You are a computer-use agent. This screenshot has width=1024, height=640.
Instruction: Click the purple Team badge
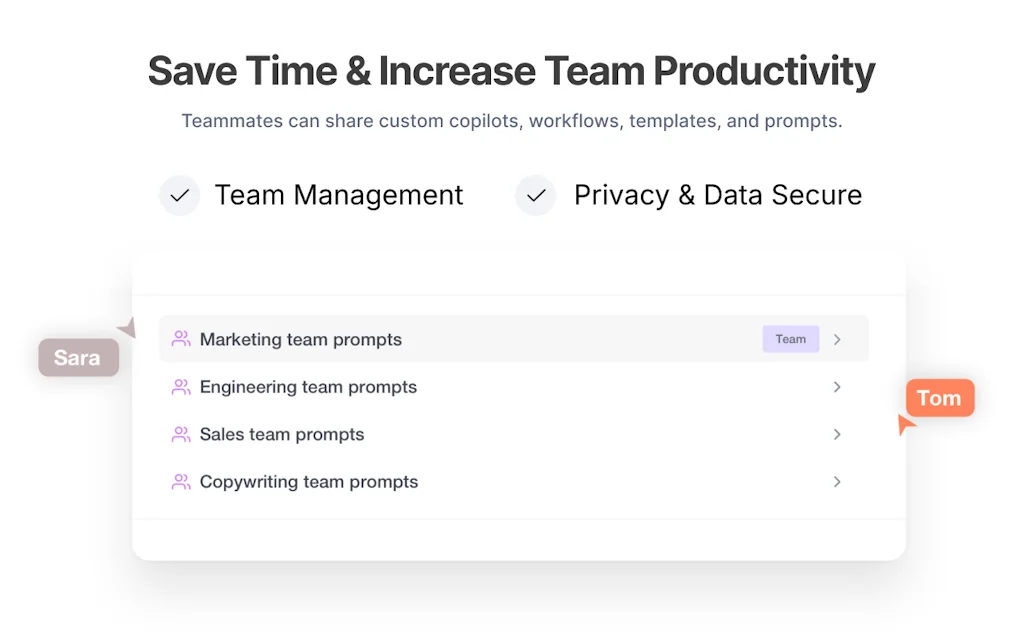[x=790, y=339]
